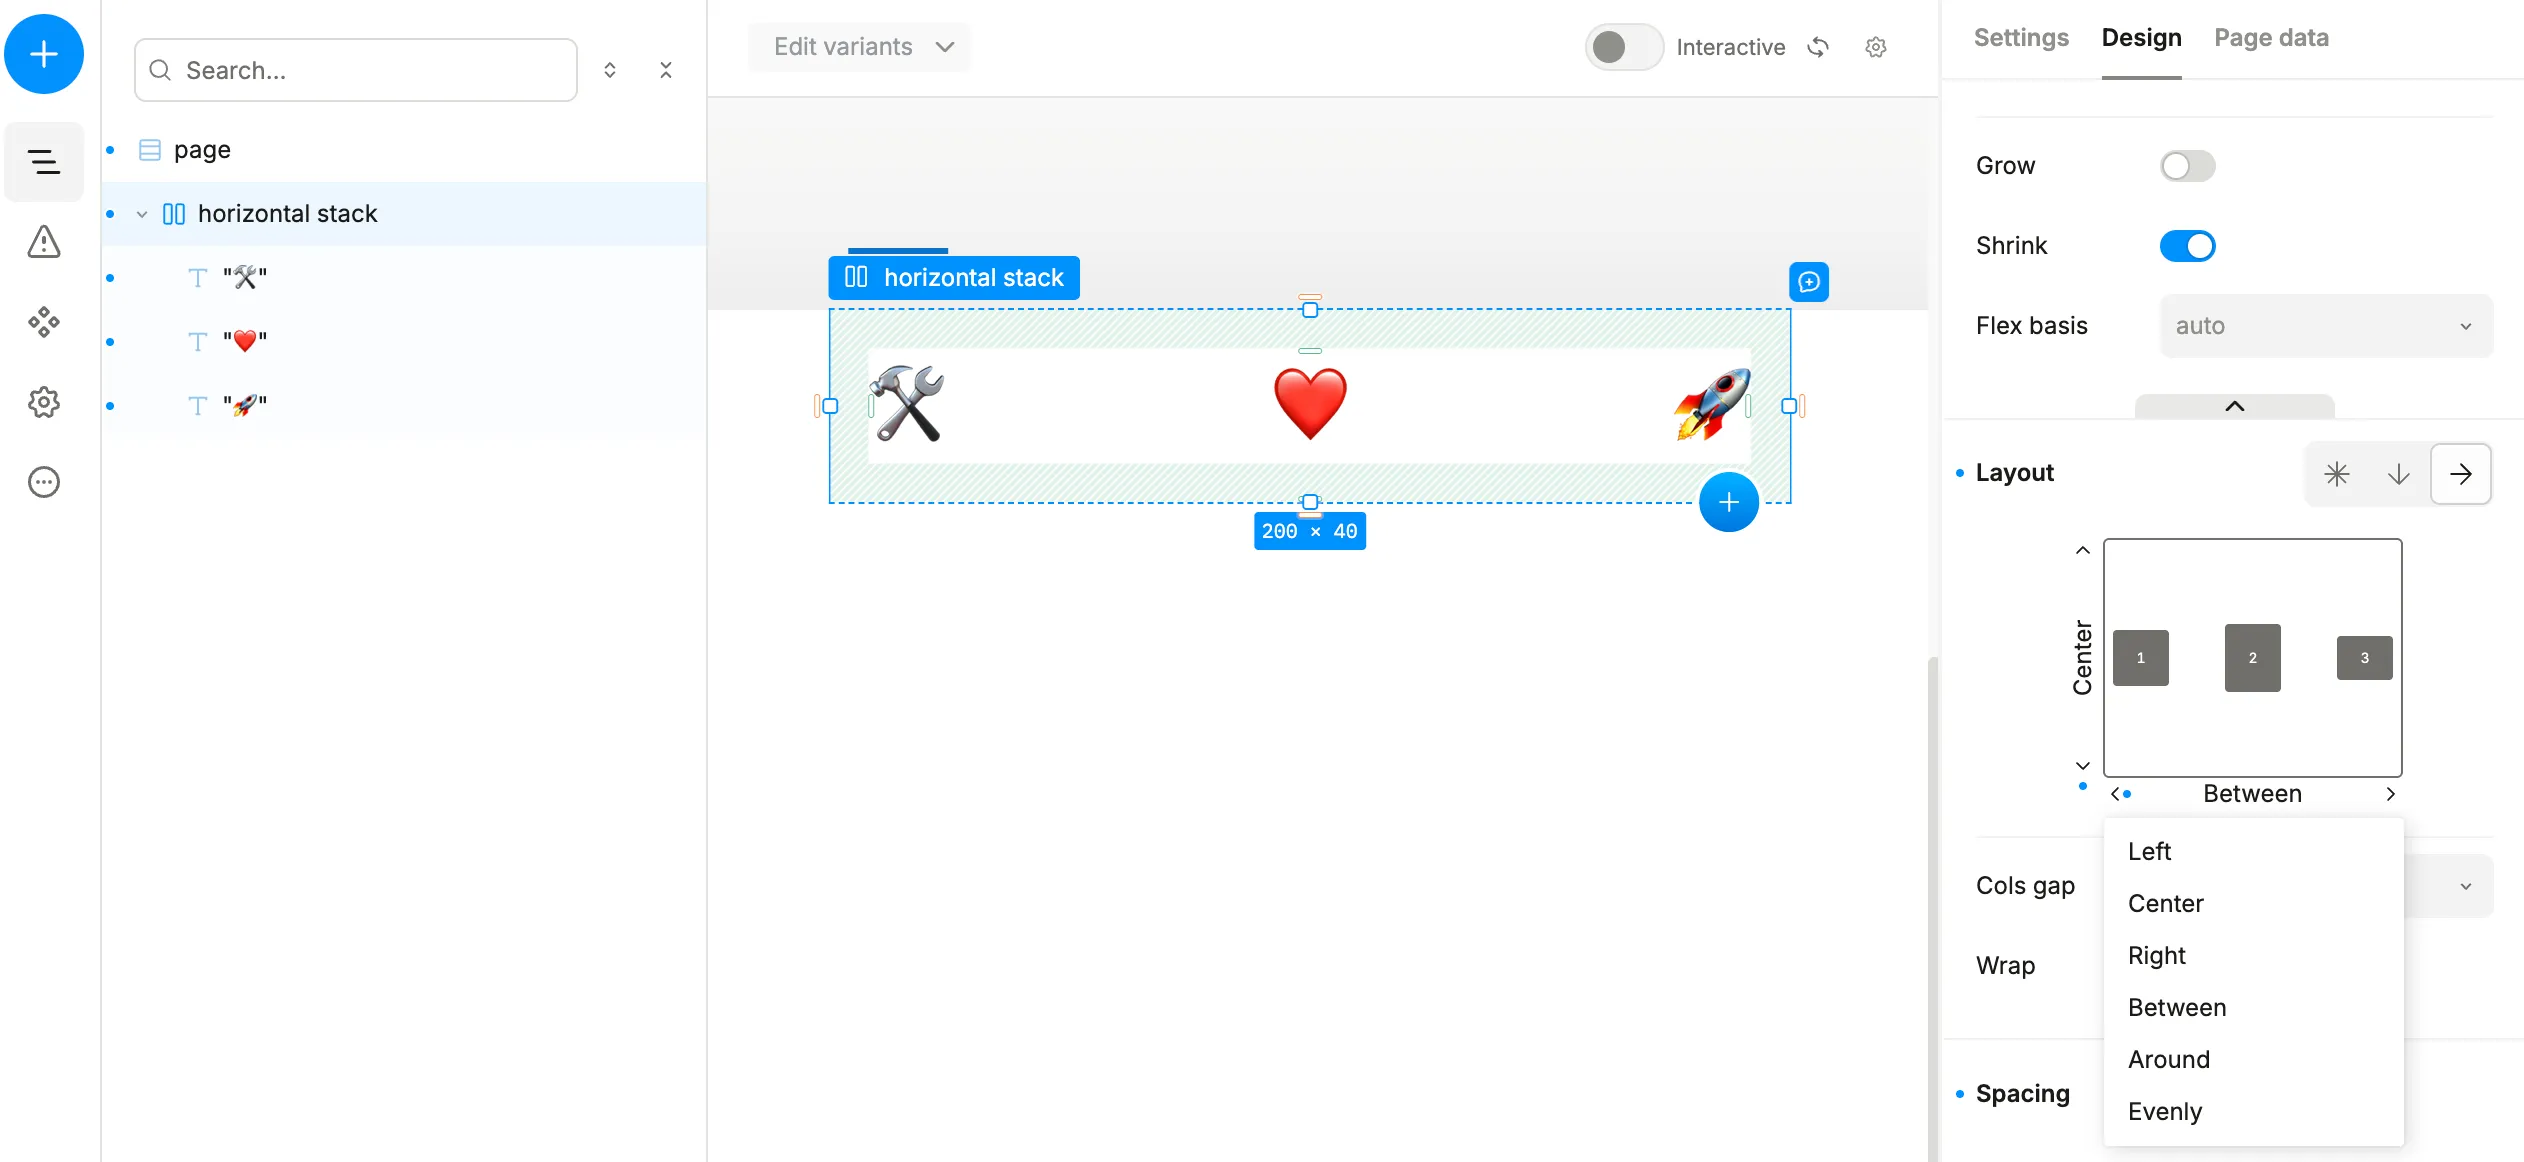The height and width of the screenshot is (1162, 2524).
Task: Click the more options ellipsis icon in the sidebar
Action: click(x=44, y=482)
